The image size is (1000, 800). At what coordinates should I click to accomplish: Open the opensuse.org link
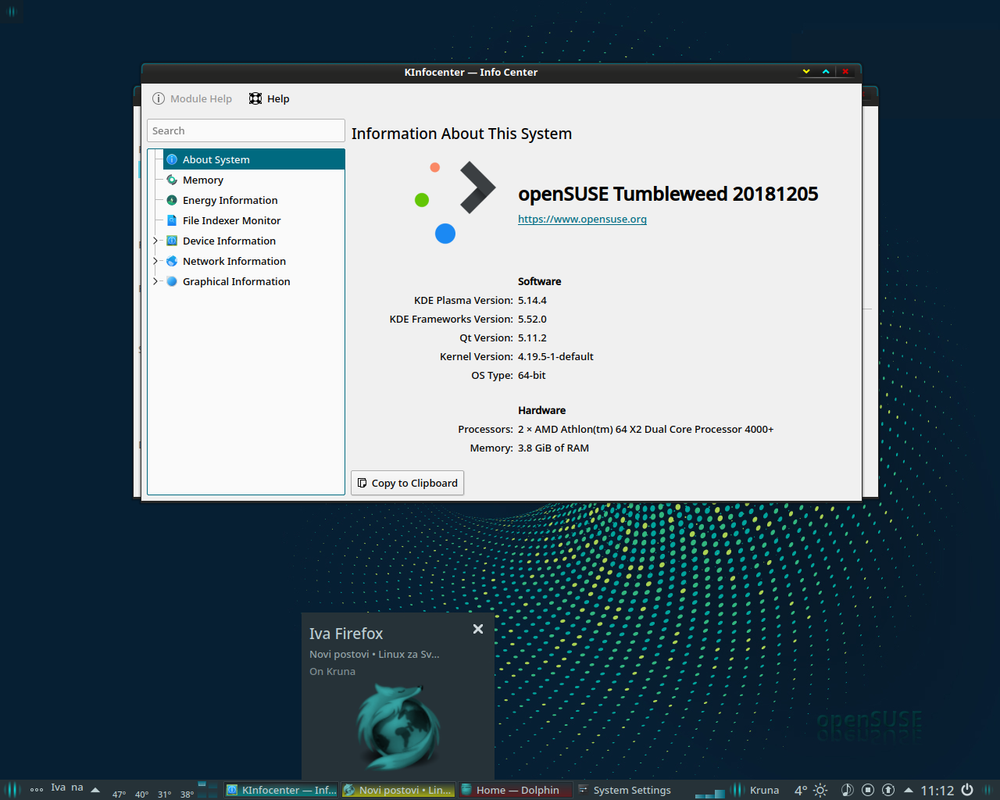582,219
